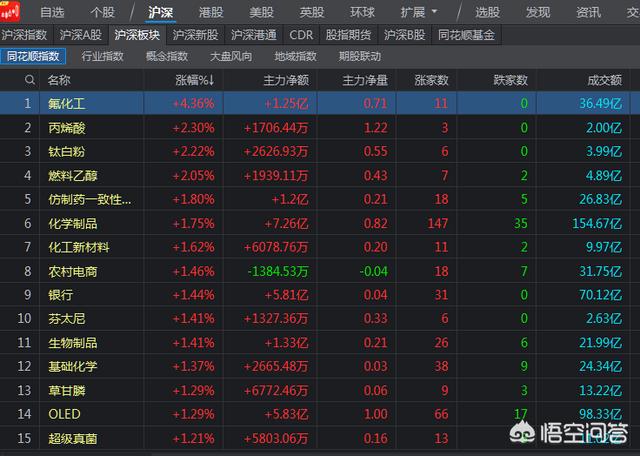The height and width of the screenshot is (456, 640).
Task: Select the 行业指数 filter
Action: tap(102, 56)
